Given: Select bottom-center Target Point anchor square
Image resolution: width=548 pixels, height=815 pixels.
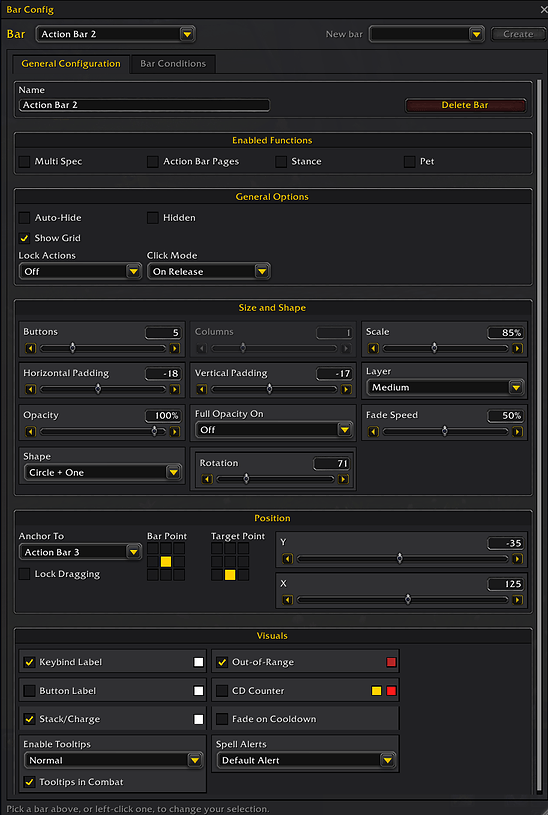Looking at the screenshot, I should click(230, 574).
